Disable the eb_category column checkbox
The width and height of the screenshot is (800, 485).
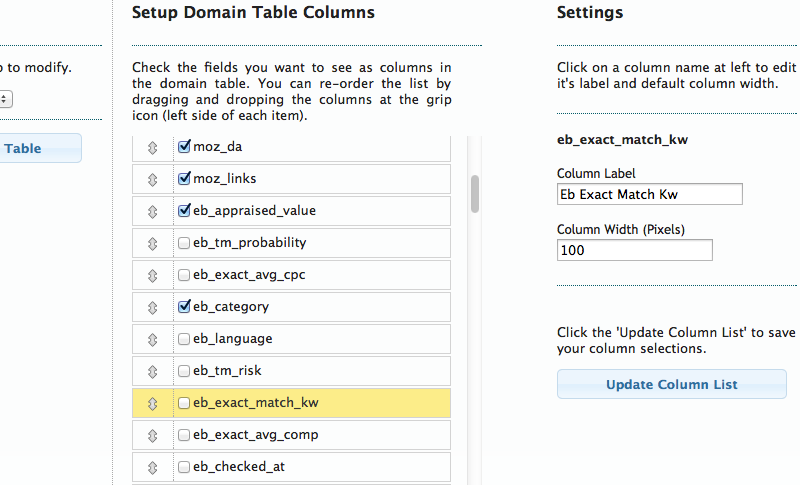(184, 306)
